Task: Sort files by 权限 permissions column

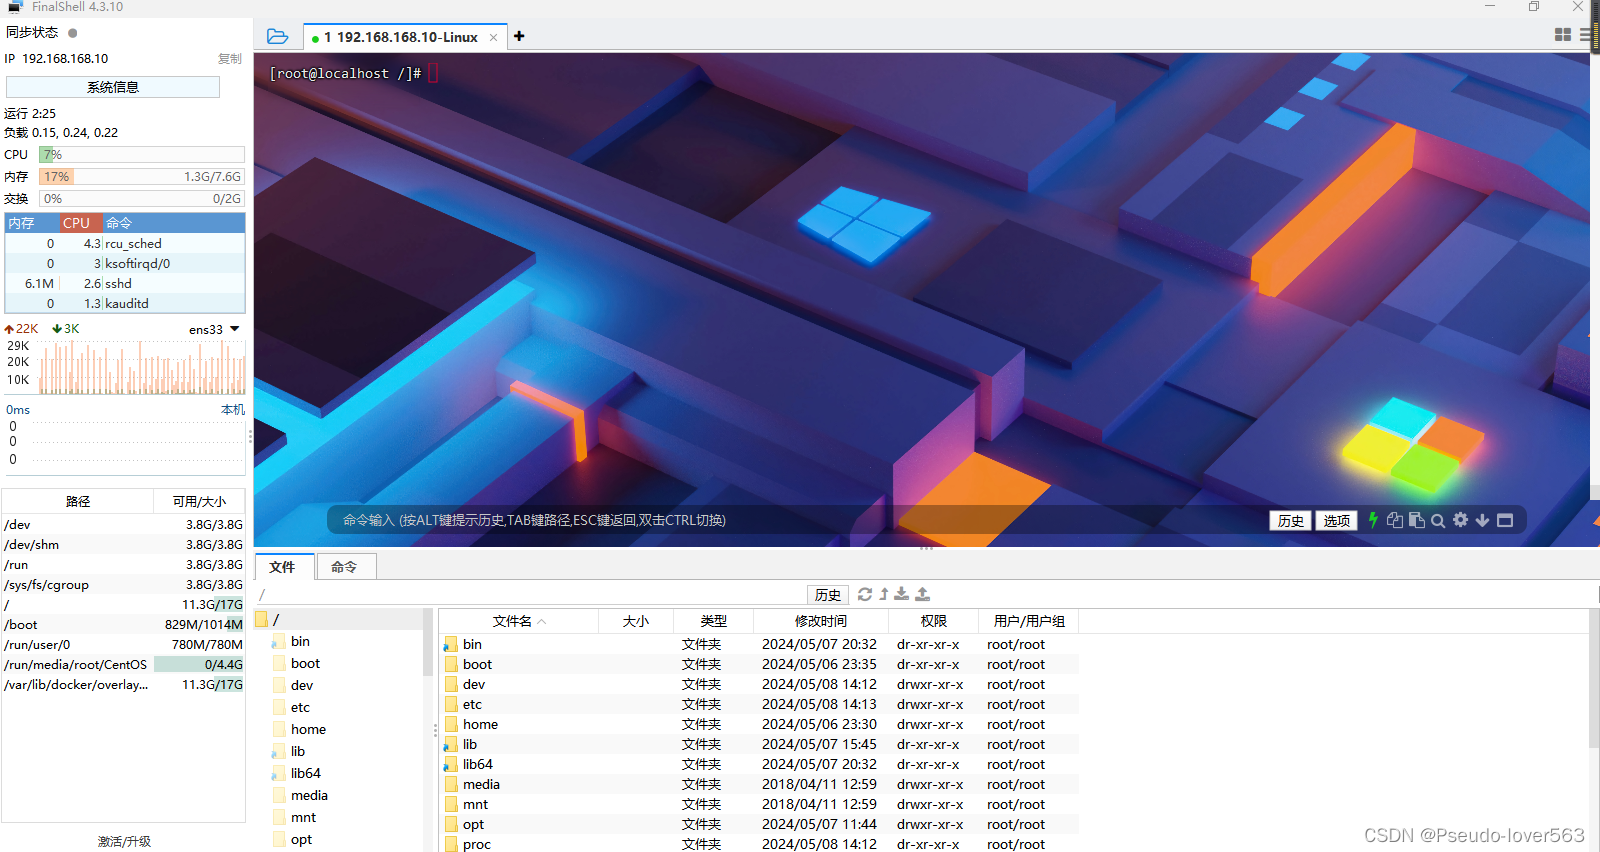Action: [933, 621]
